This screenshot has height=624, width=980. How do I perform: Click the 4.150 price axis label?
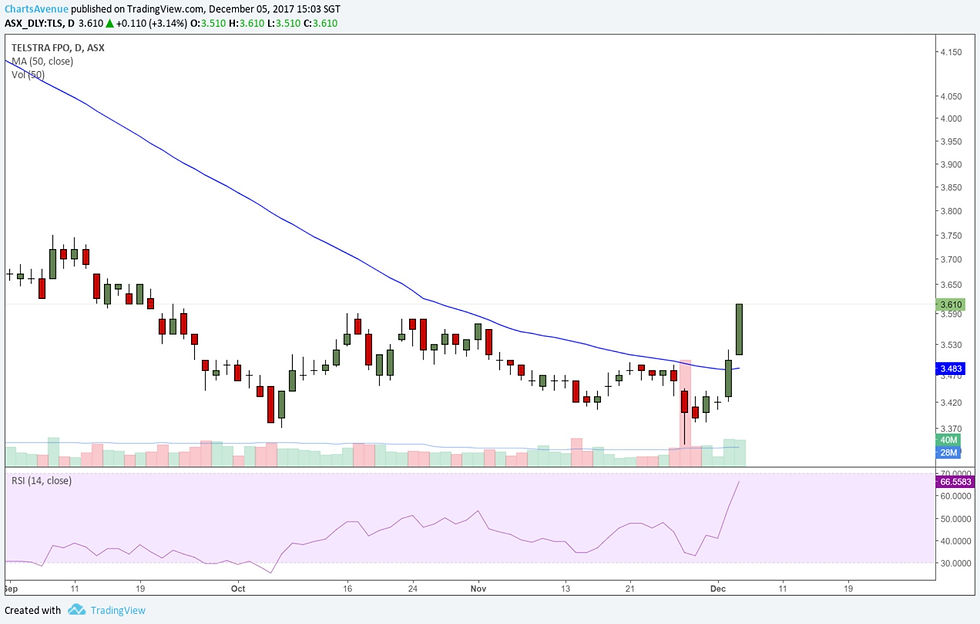click(x=951, y=53)
